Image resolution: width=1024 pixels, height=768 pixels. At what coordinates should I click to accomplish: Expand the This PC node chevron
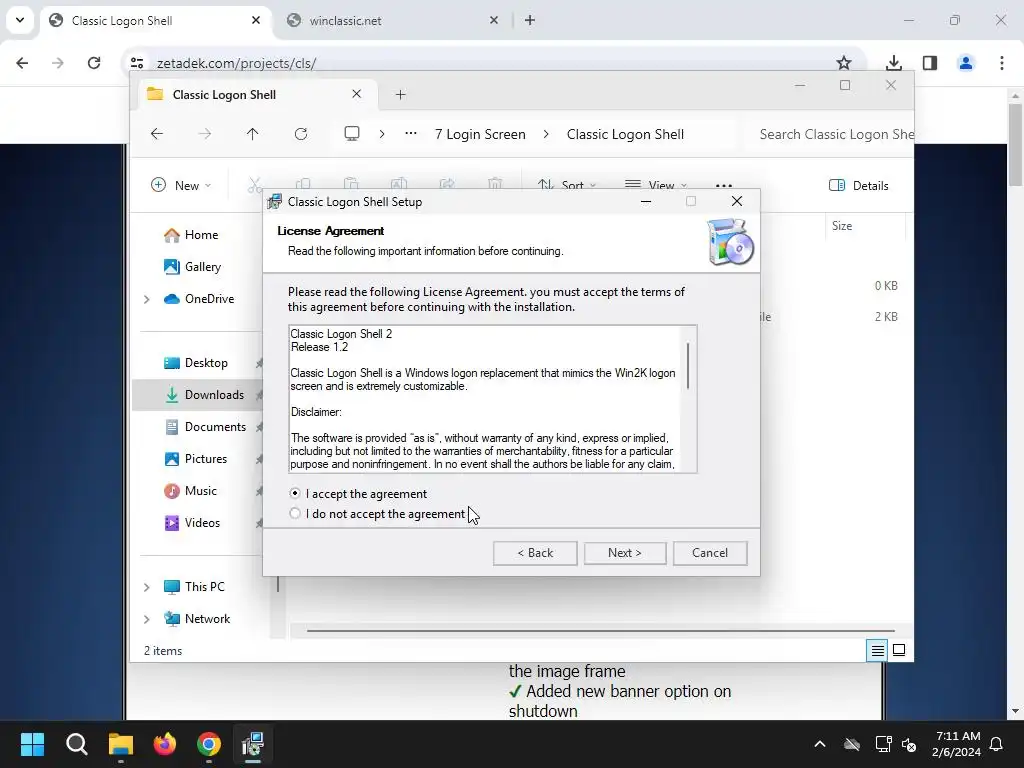(x=147, y=587)
